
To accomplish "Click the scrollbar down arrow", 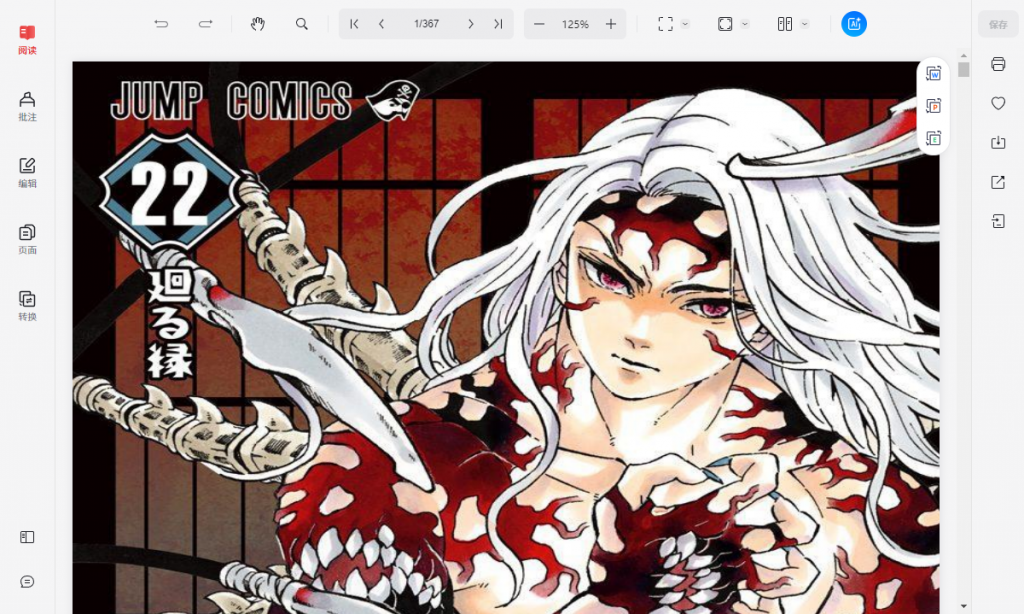I will point(963,607).
